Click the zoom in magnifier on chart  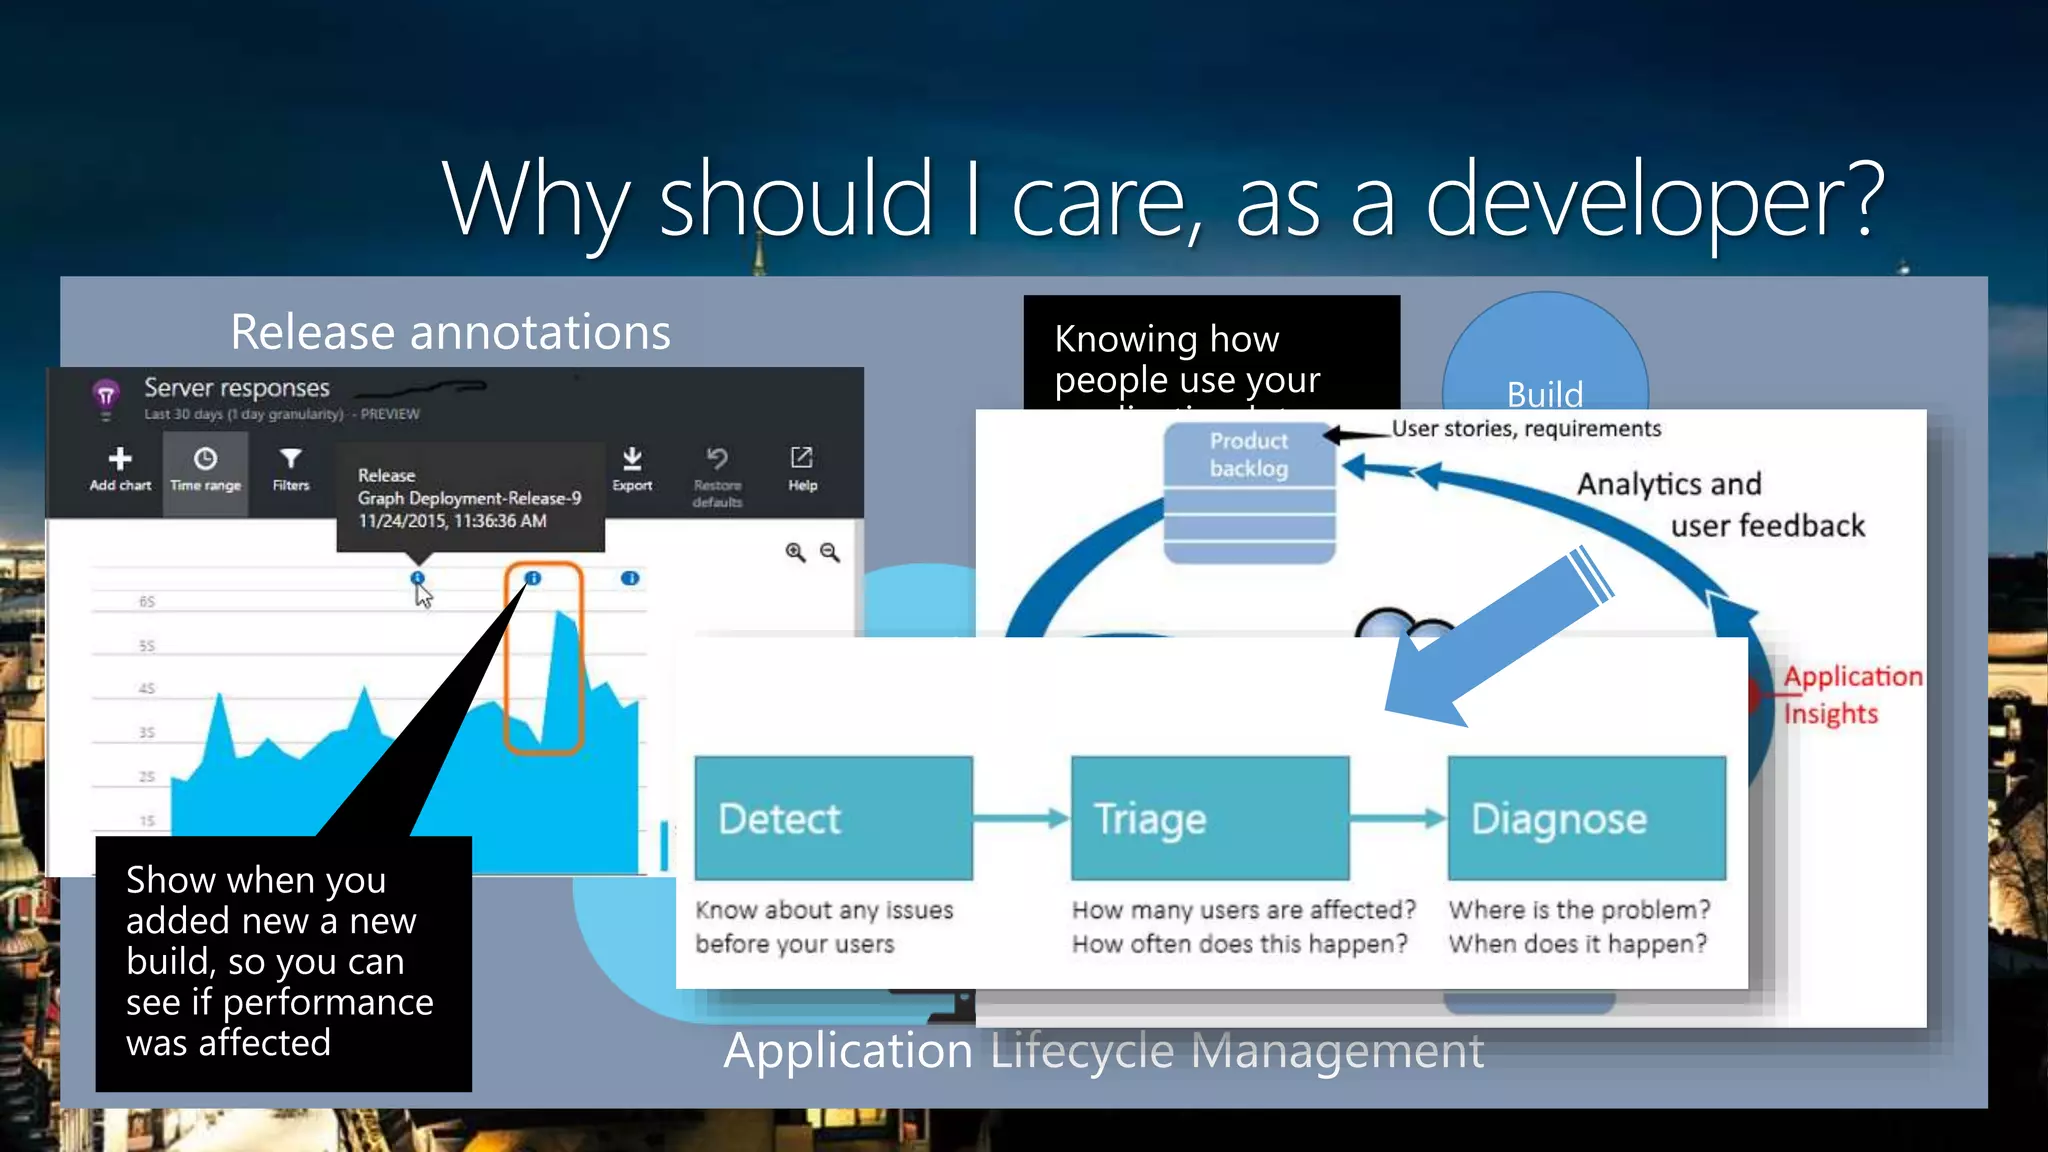[795, 552]
